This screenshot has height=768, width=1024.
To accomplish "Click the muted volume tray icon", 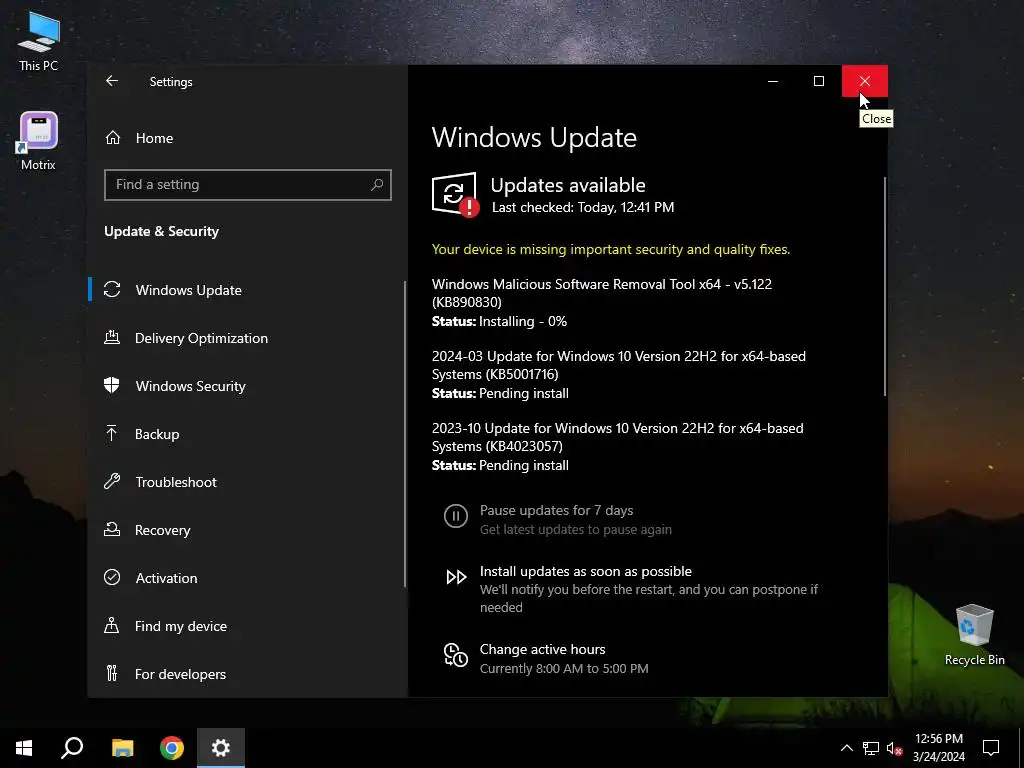I will 895,748.
